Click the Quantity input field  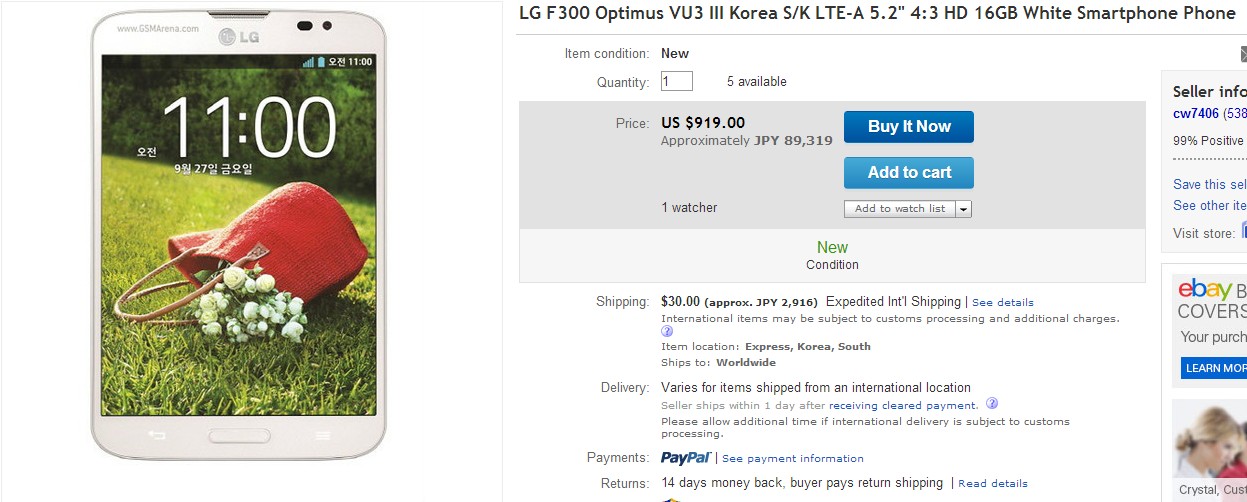(677, 82)
